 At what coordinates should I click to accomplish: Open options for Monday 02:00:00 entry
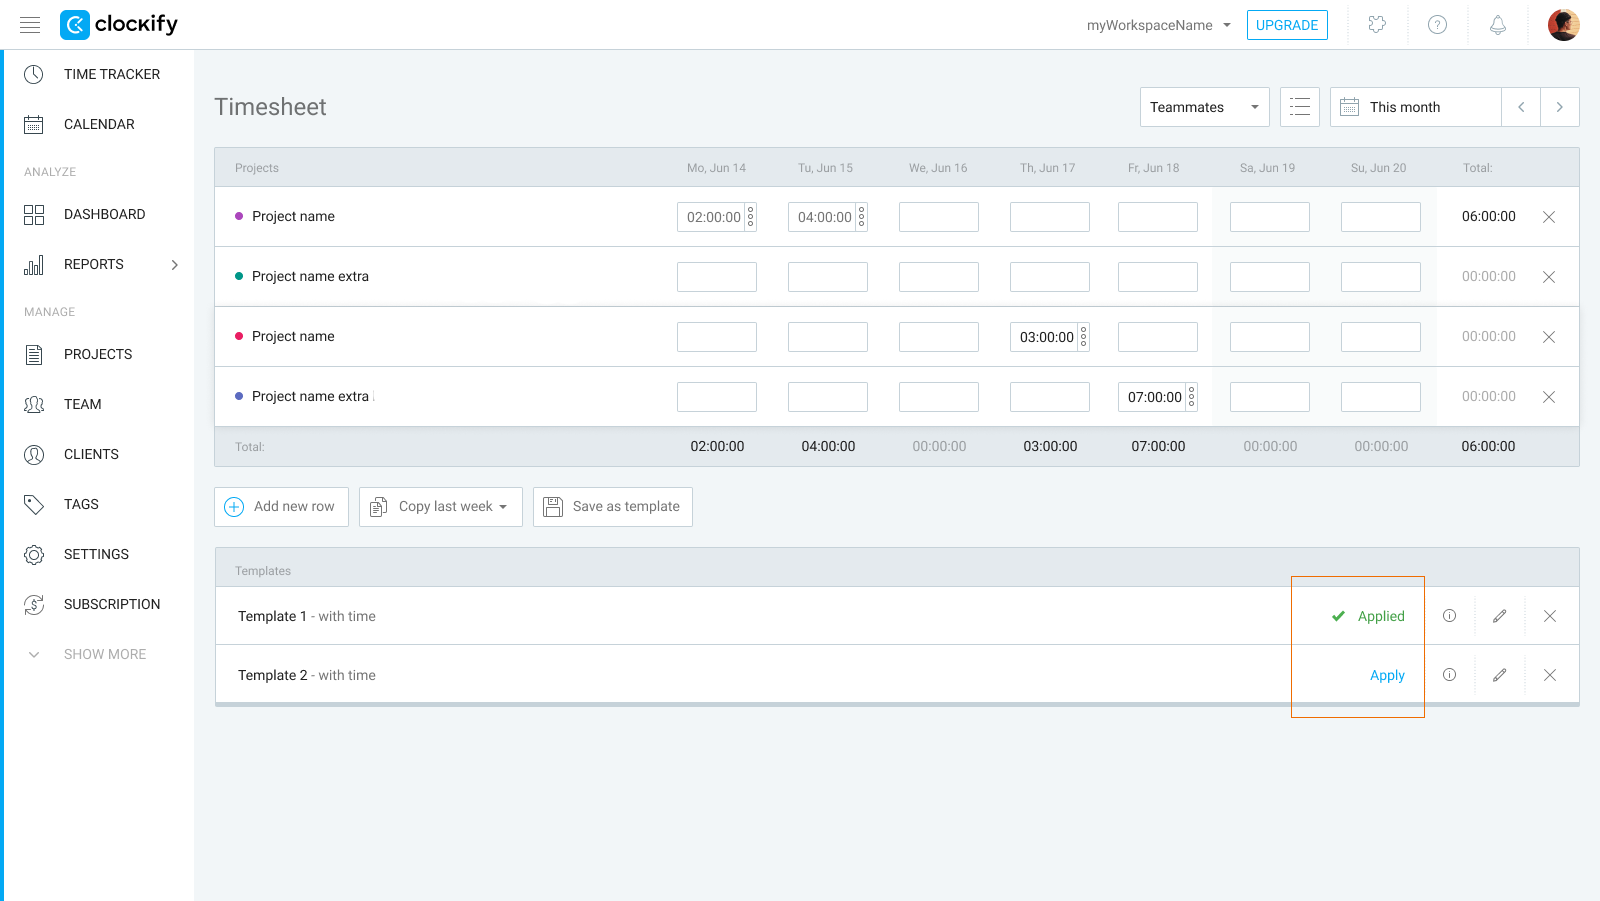(x=751, y=217)
